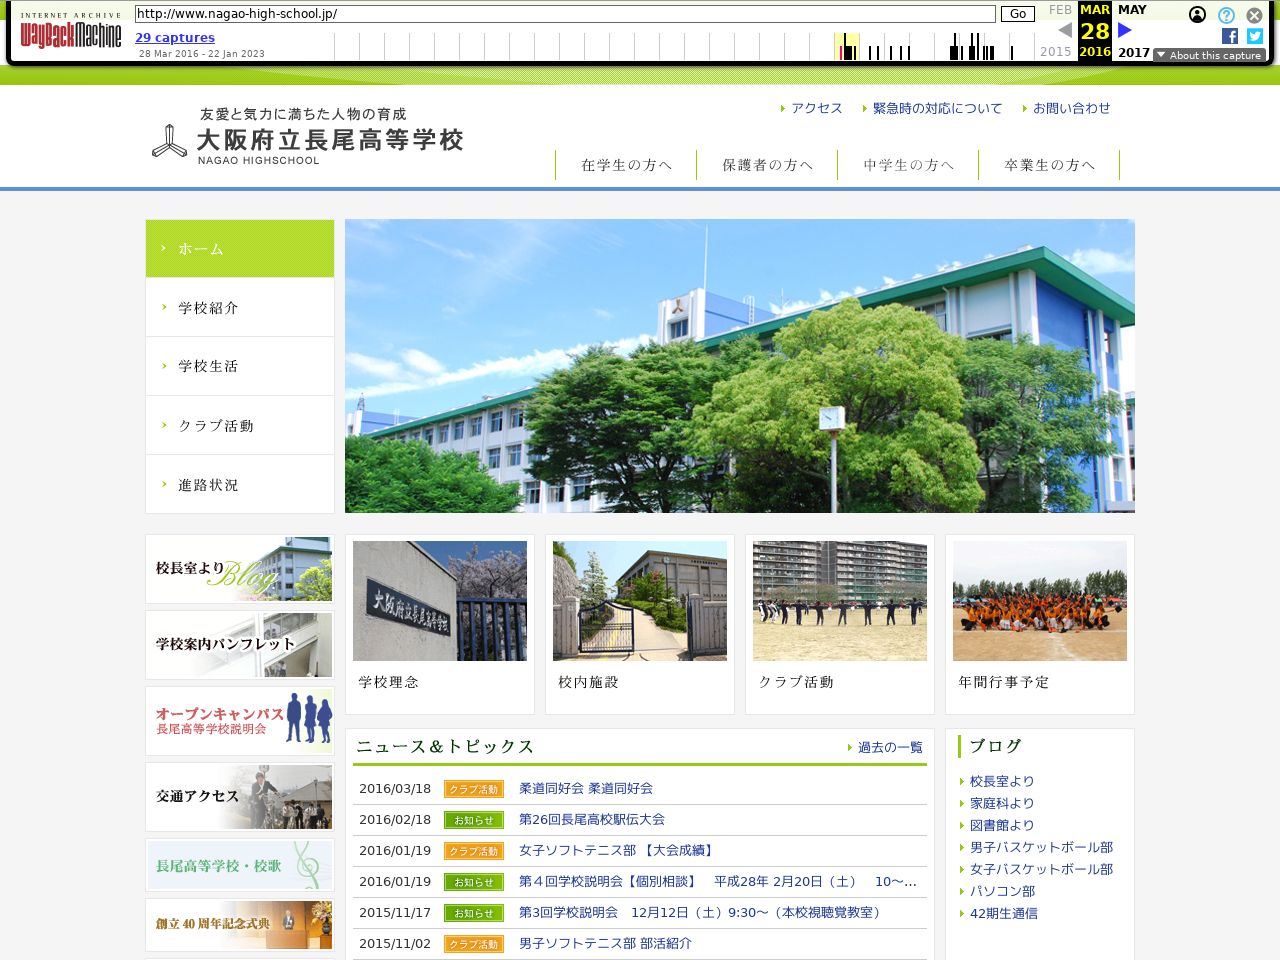1280x960 pixels.
Task: Open the 校内施設 photo thumbnail
Action: tap(640, 601)
